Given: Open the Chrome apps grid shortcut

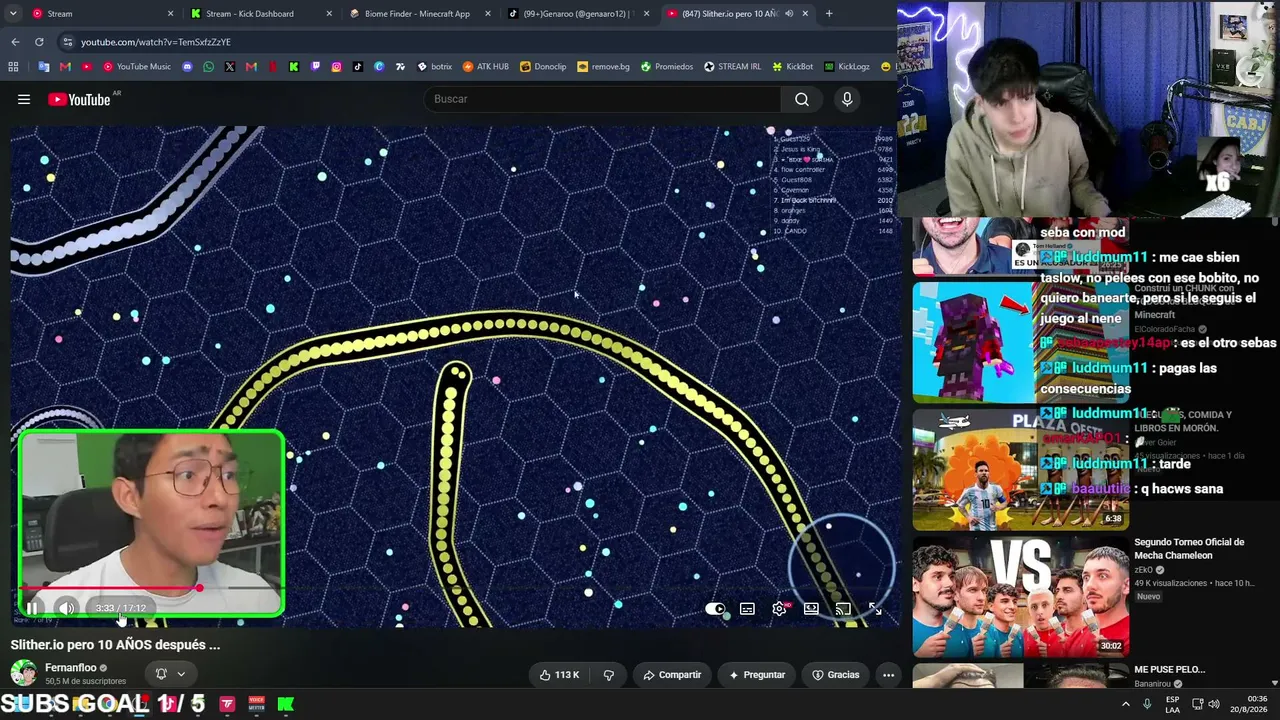Looking at the screenshot, I should pyautogui.click(x=13, y=67).
